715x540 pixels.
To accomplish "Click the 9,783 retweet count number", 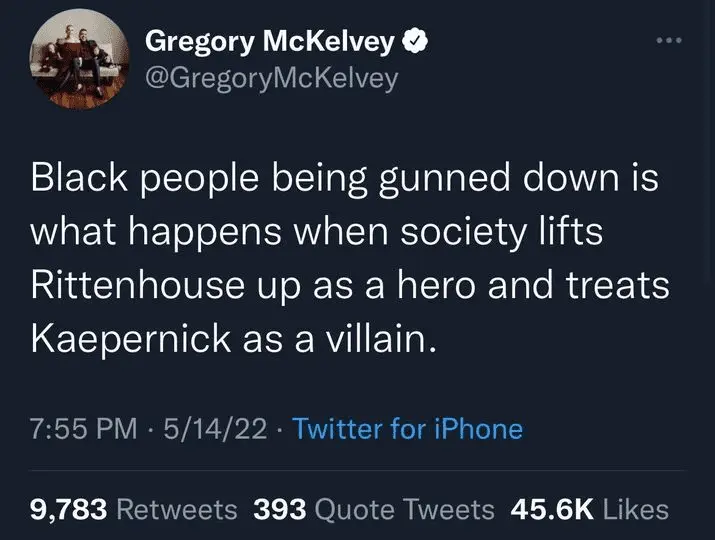I will (69, 509).
